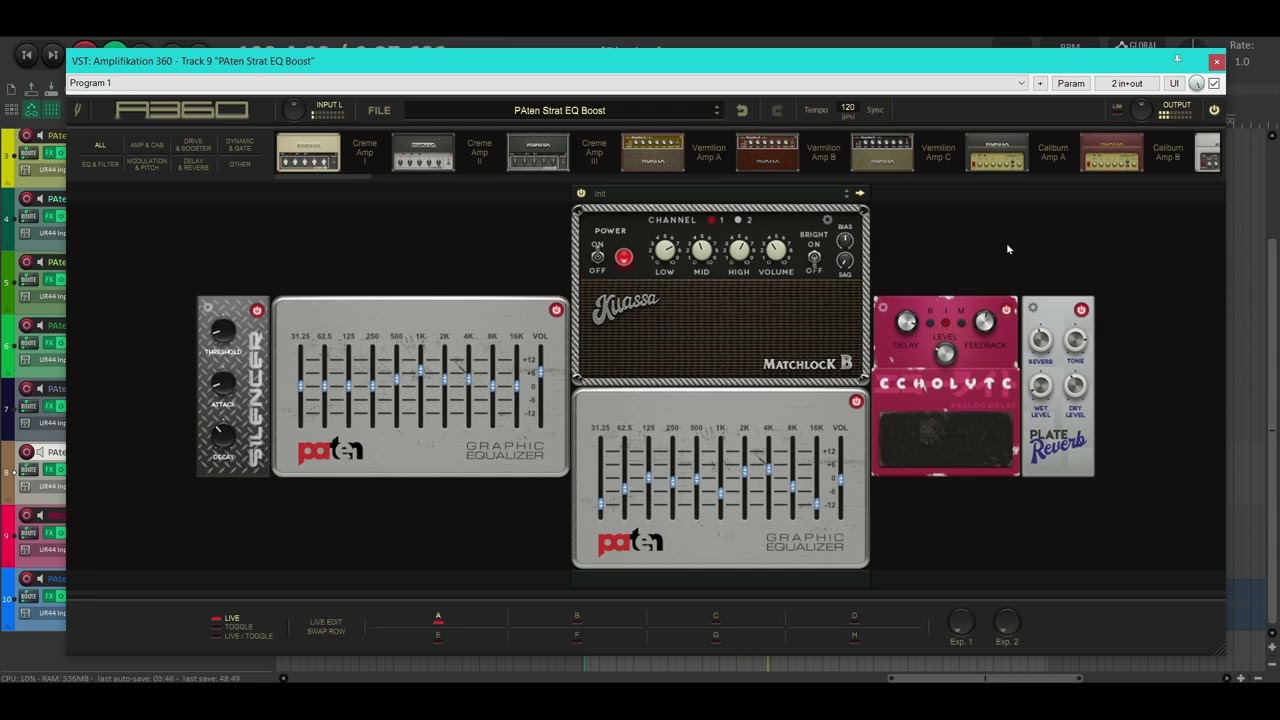Click the Sync tempo button
Screen dimensions: 1280x720
click(x=875, y=110)
